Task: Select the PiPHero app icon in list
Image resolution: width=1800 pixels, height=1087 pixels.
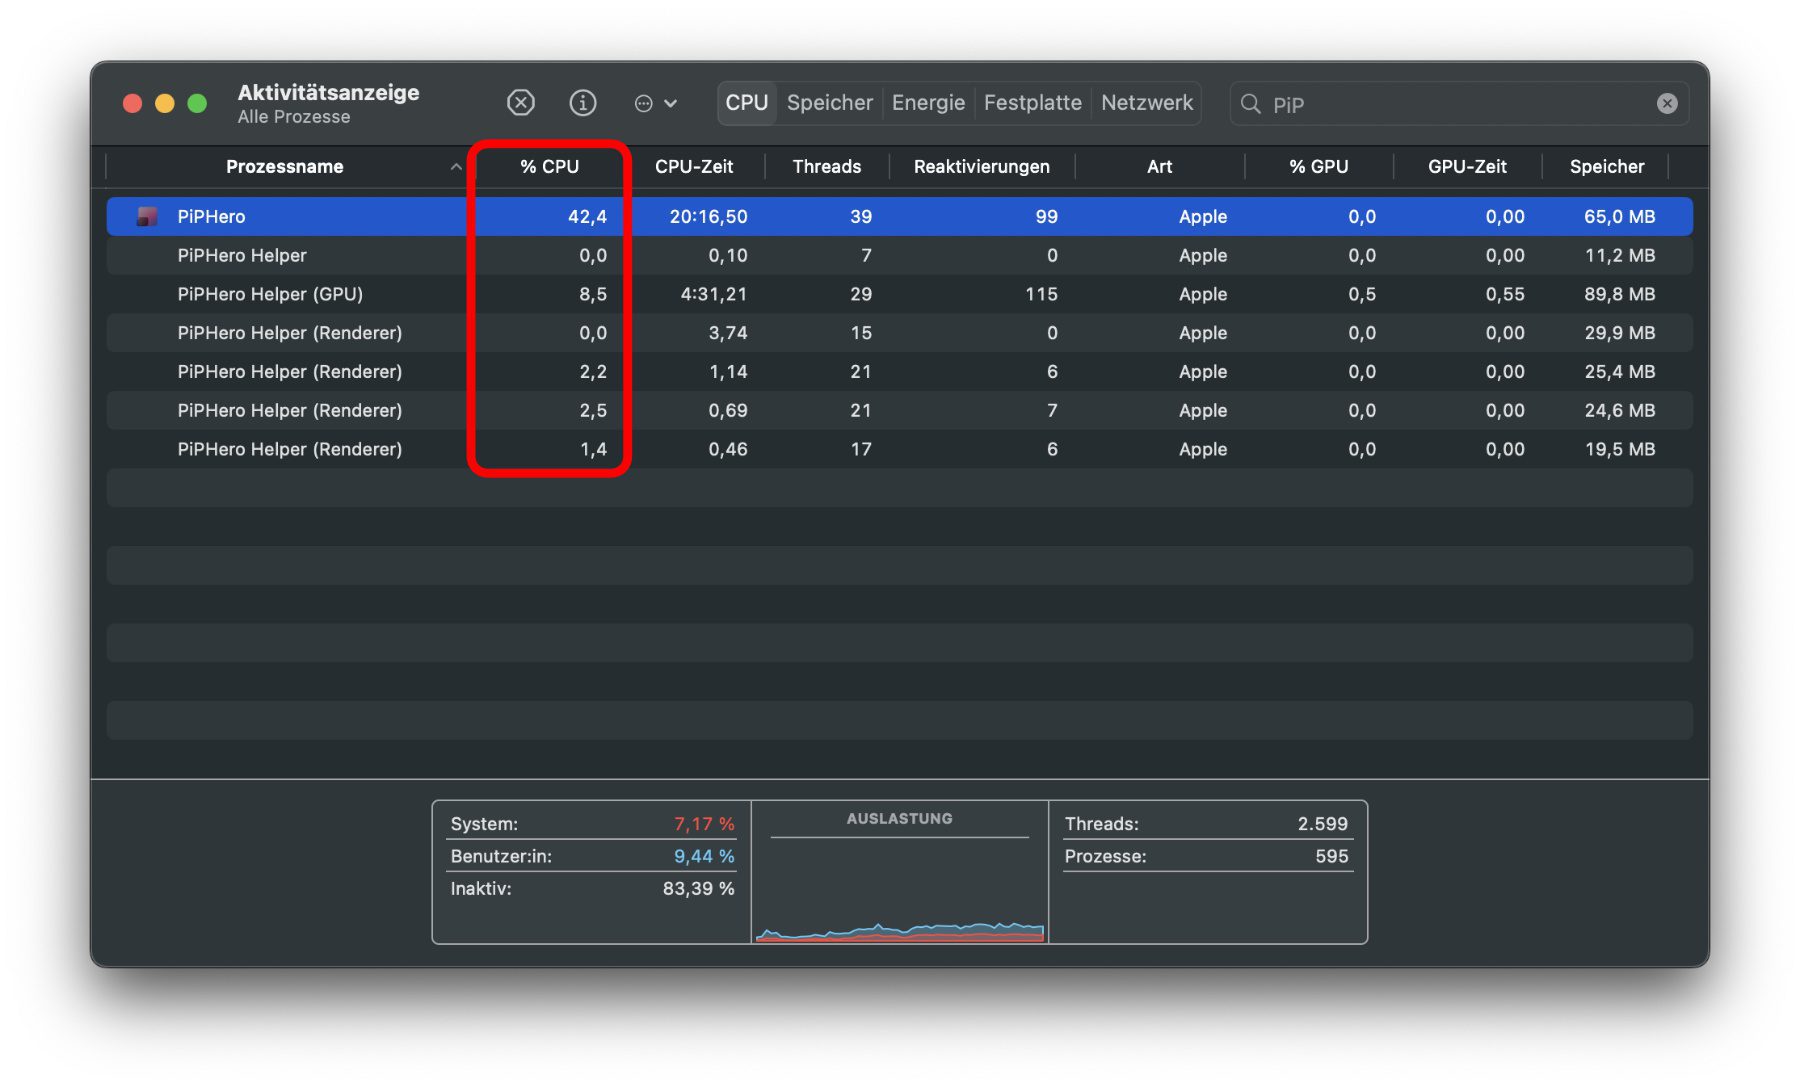Action: pyautogui.click(x=147, y=216)
